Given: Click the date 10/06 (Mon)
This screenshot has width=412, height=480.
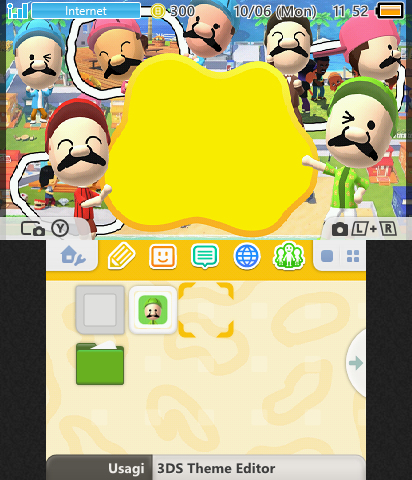Looking at the screenshot, I should tap(275, 11).
